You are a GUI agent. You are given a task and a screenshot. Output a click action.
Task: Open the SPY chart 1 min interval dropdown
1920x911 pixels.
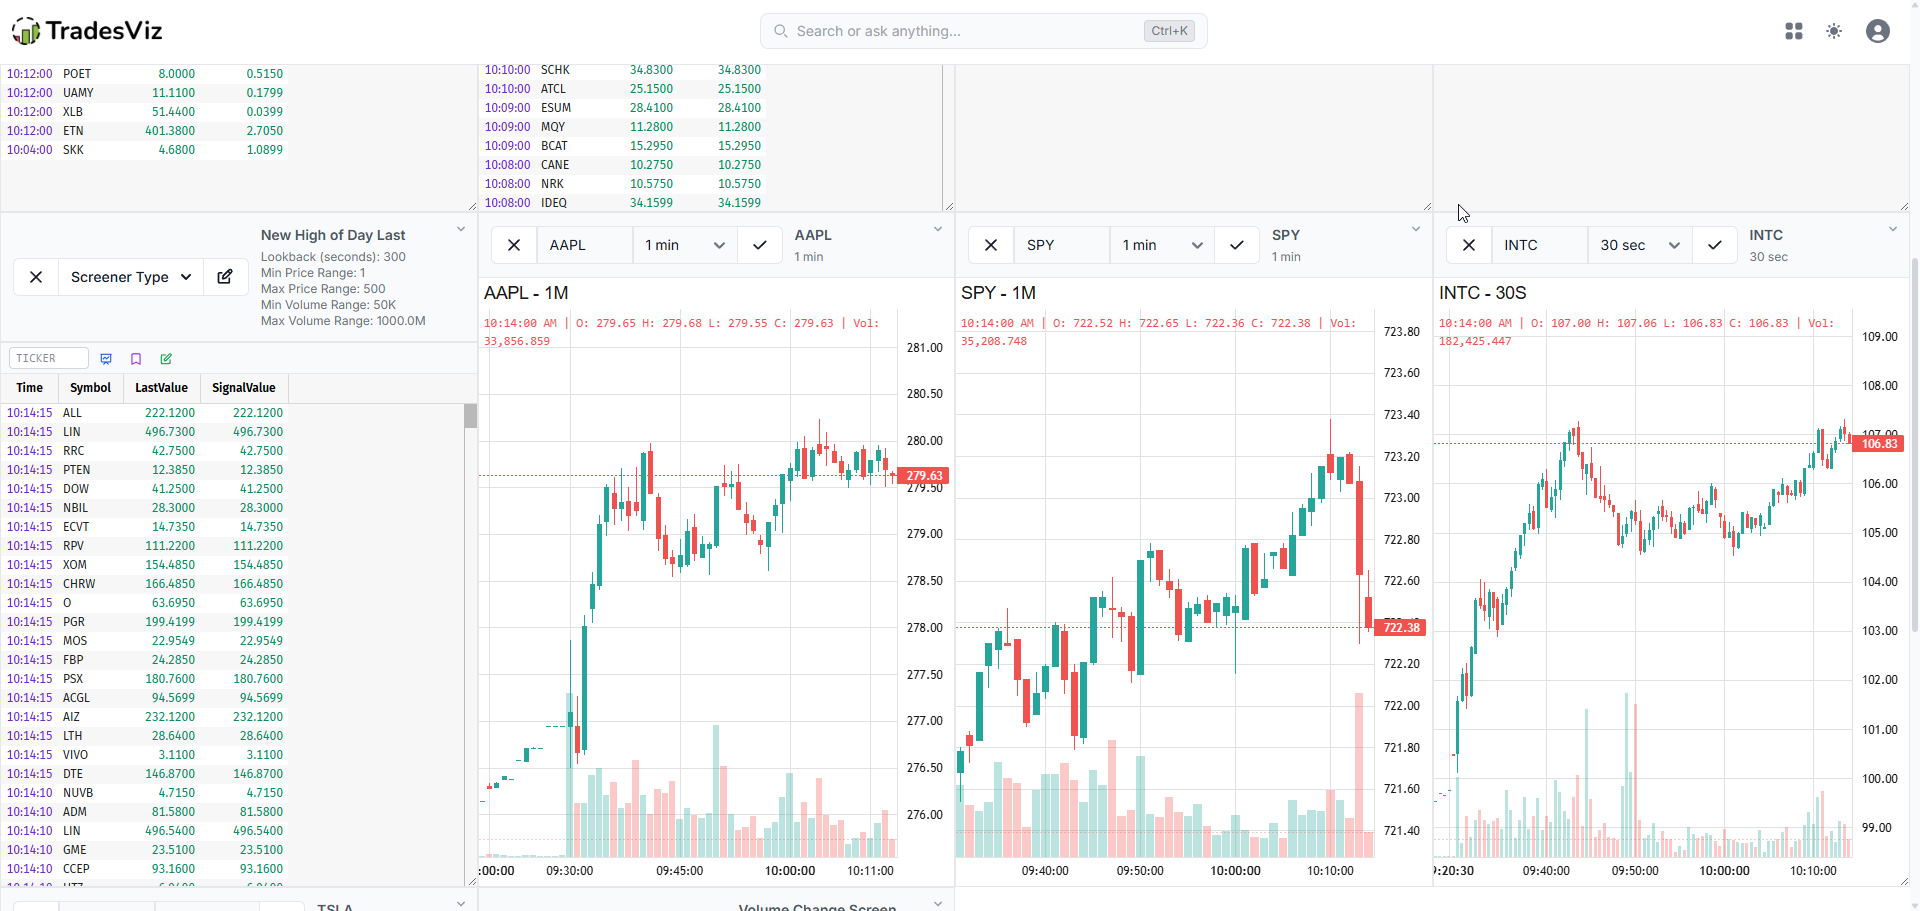click(x=1162, y=245)
